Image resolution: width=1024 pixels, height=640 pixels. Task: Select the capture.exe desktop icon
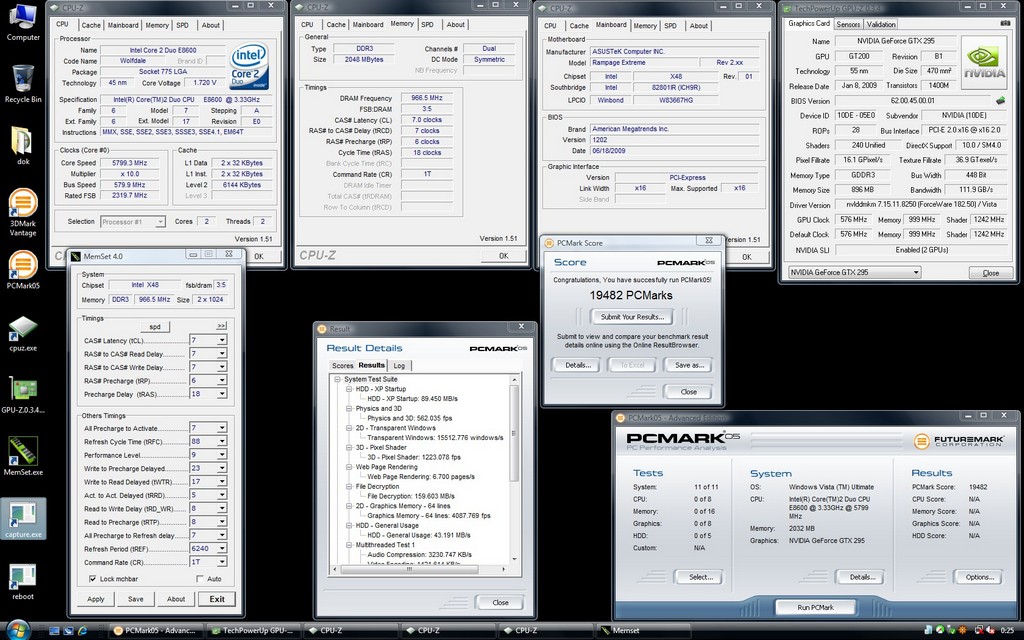[23, 519]
